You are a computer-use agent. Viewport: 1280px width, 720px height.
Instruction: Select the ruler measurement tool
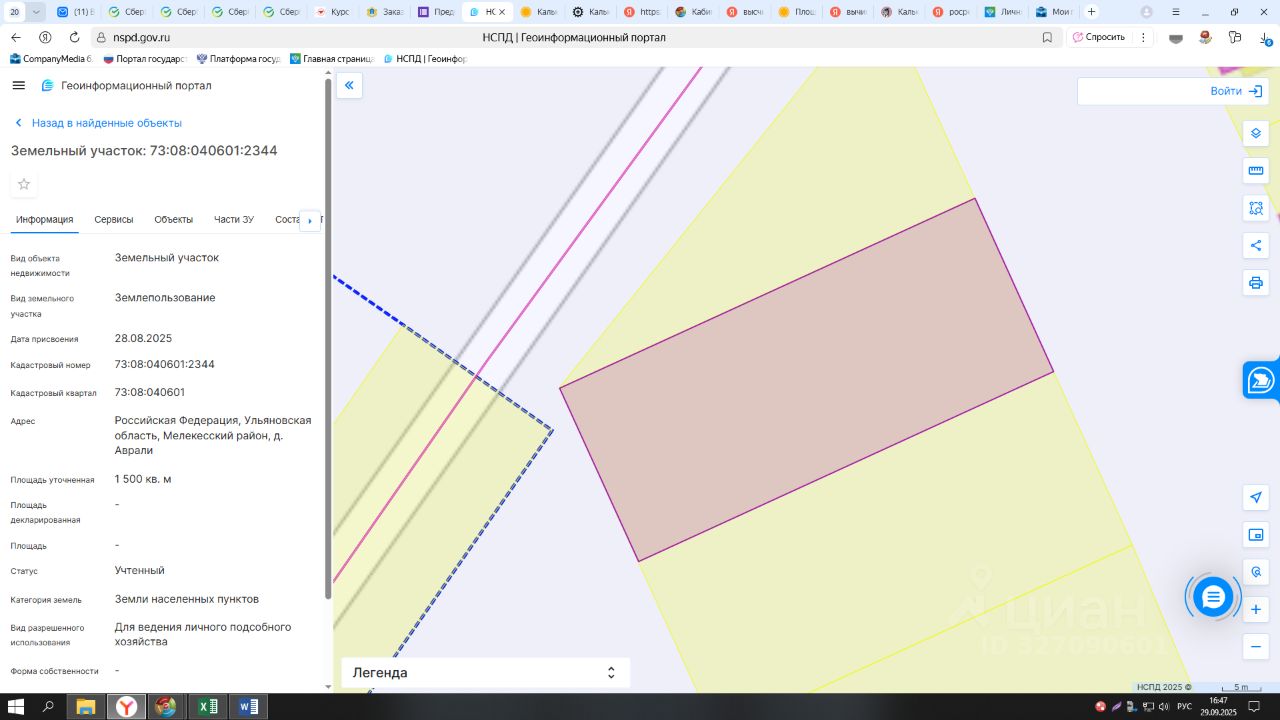click(x=1256, y=171)
